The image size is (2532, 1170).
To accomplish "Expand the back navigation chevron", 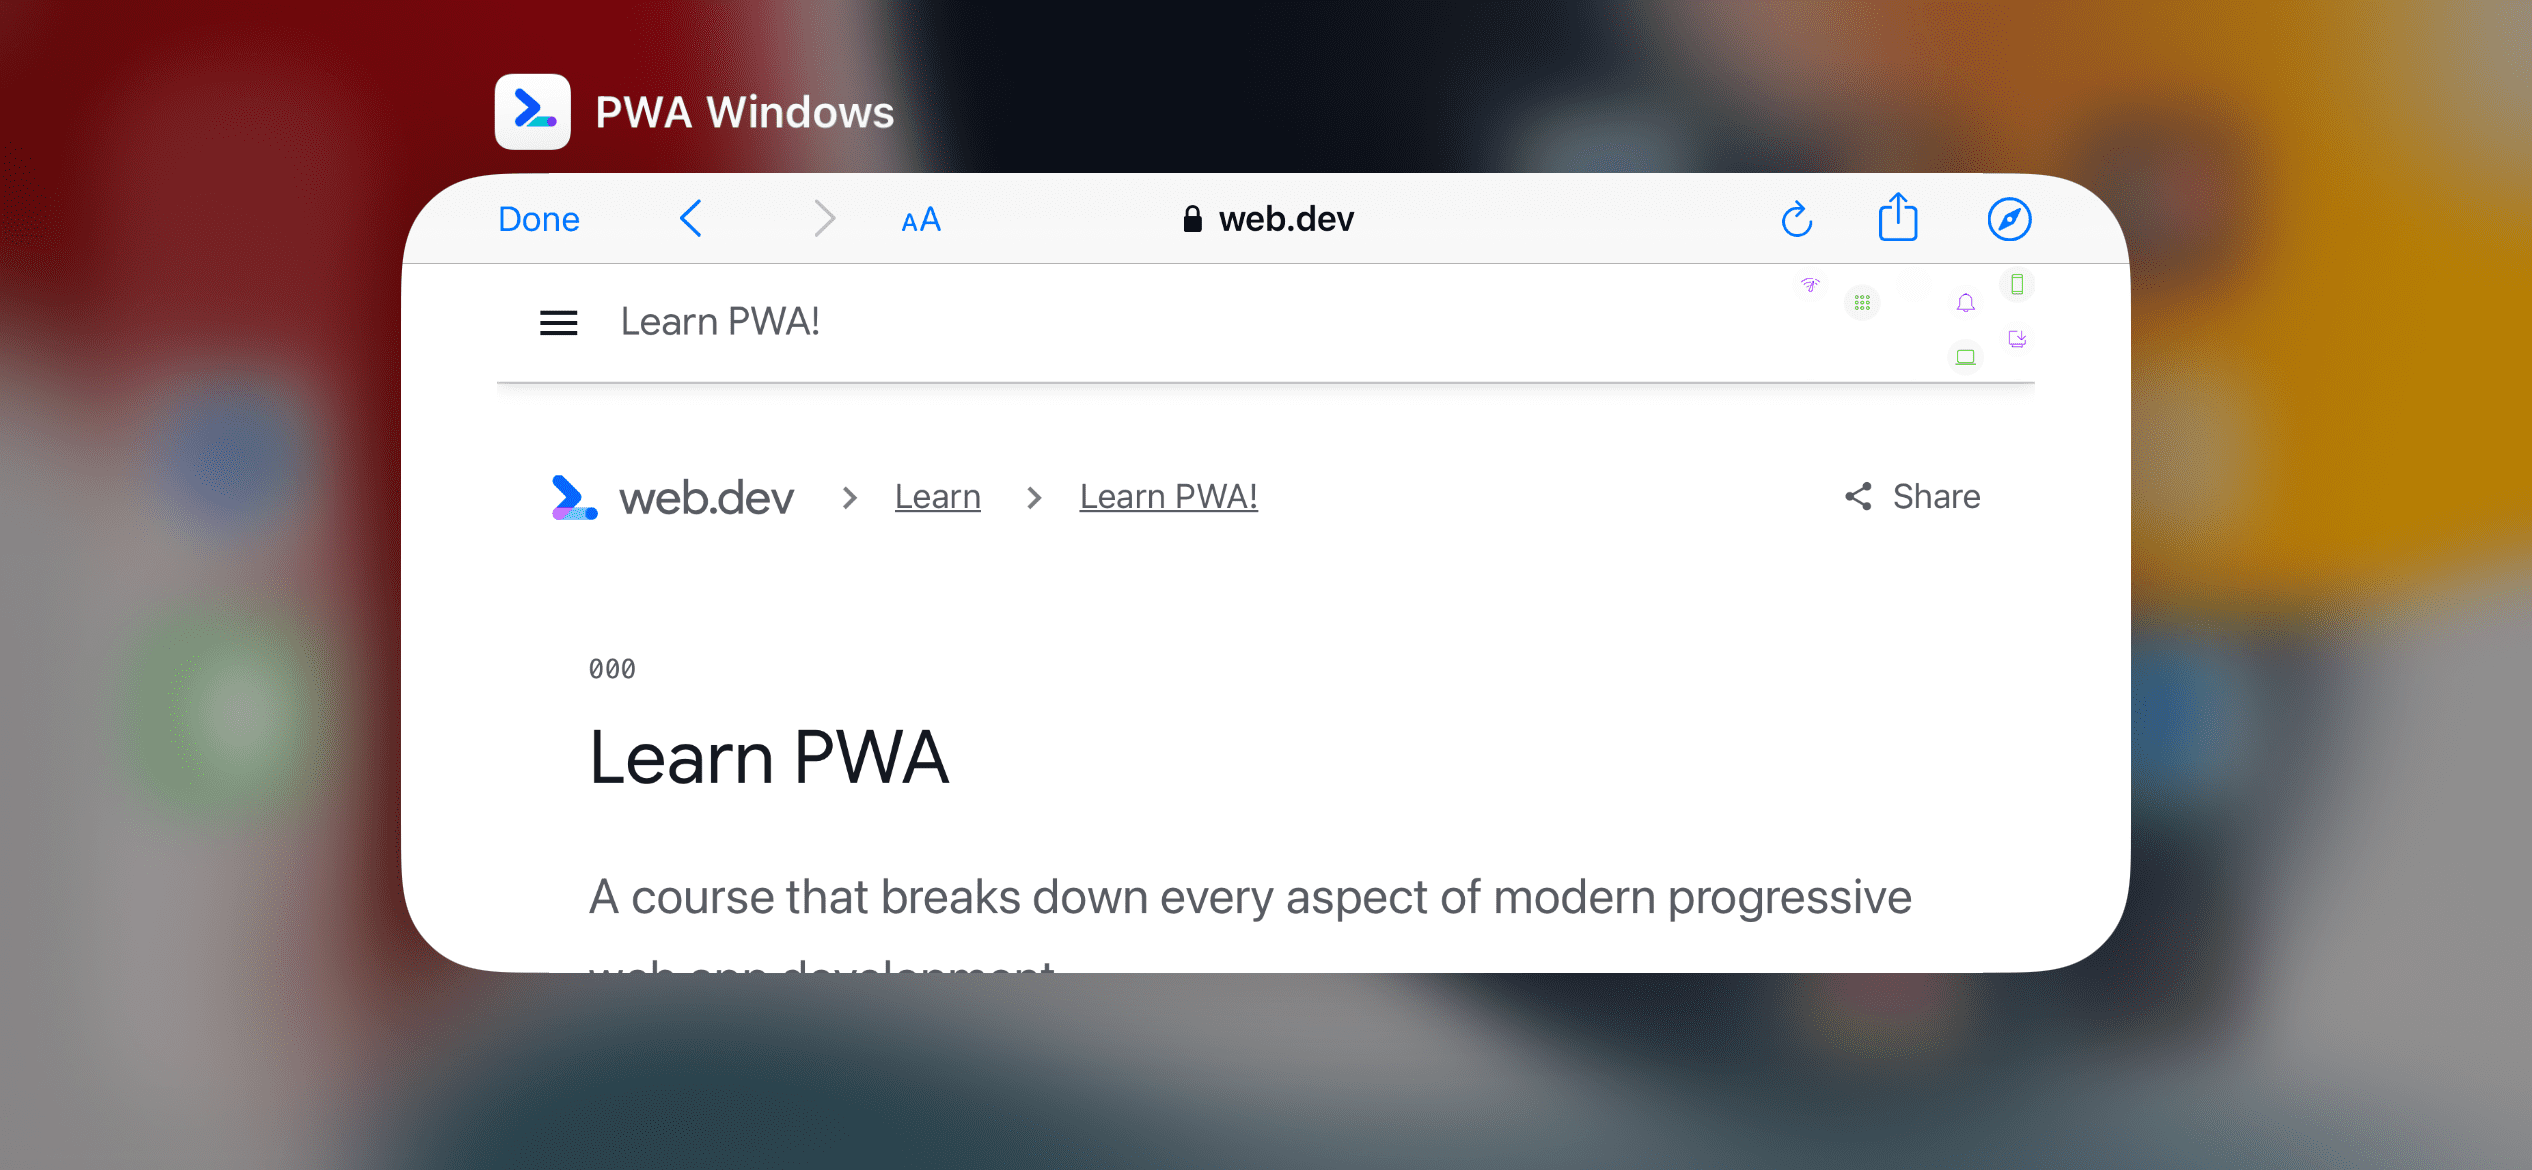I will coord(691,218).
